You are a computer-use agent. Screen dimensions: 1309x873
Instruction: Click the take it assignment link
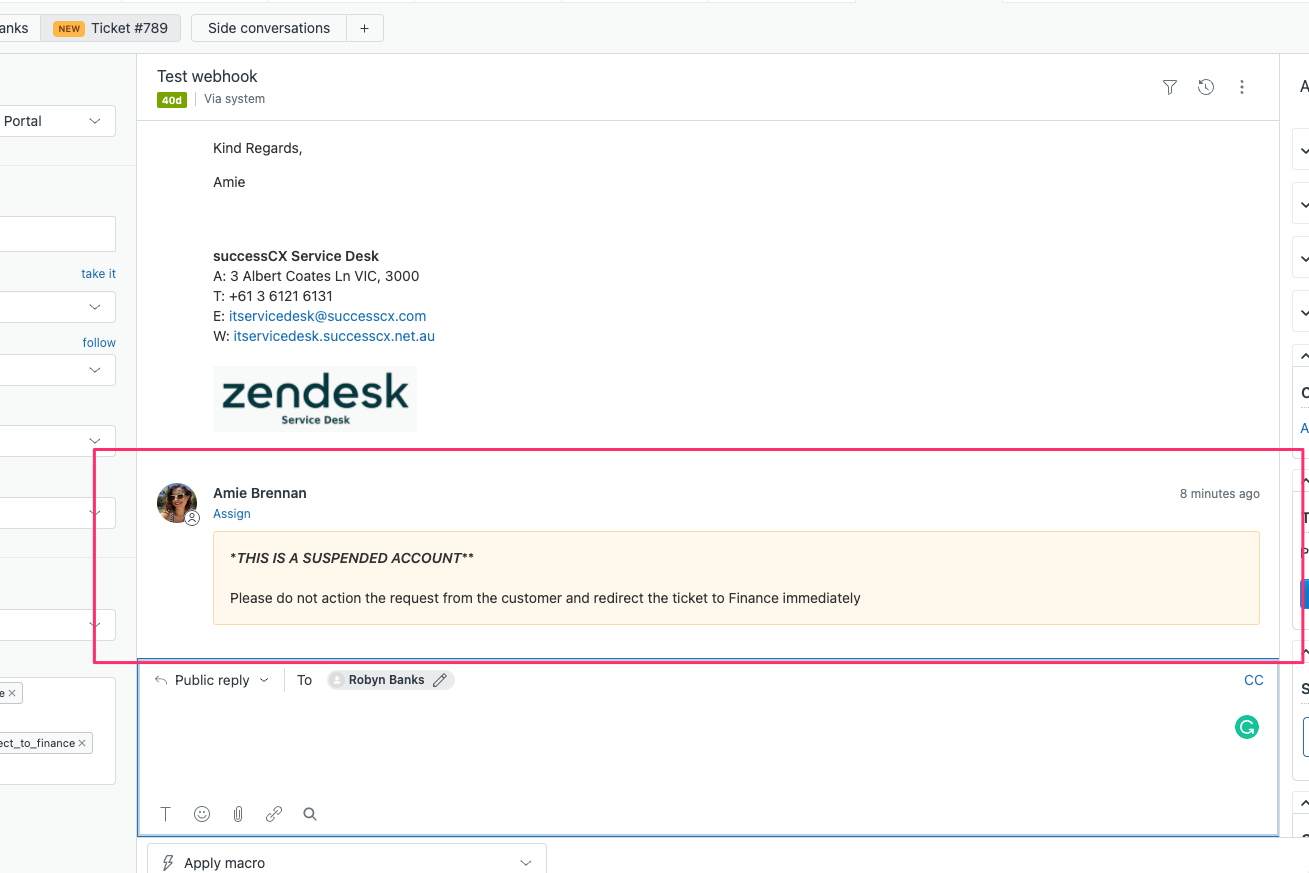[98, 273]
